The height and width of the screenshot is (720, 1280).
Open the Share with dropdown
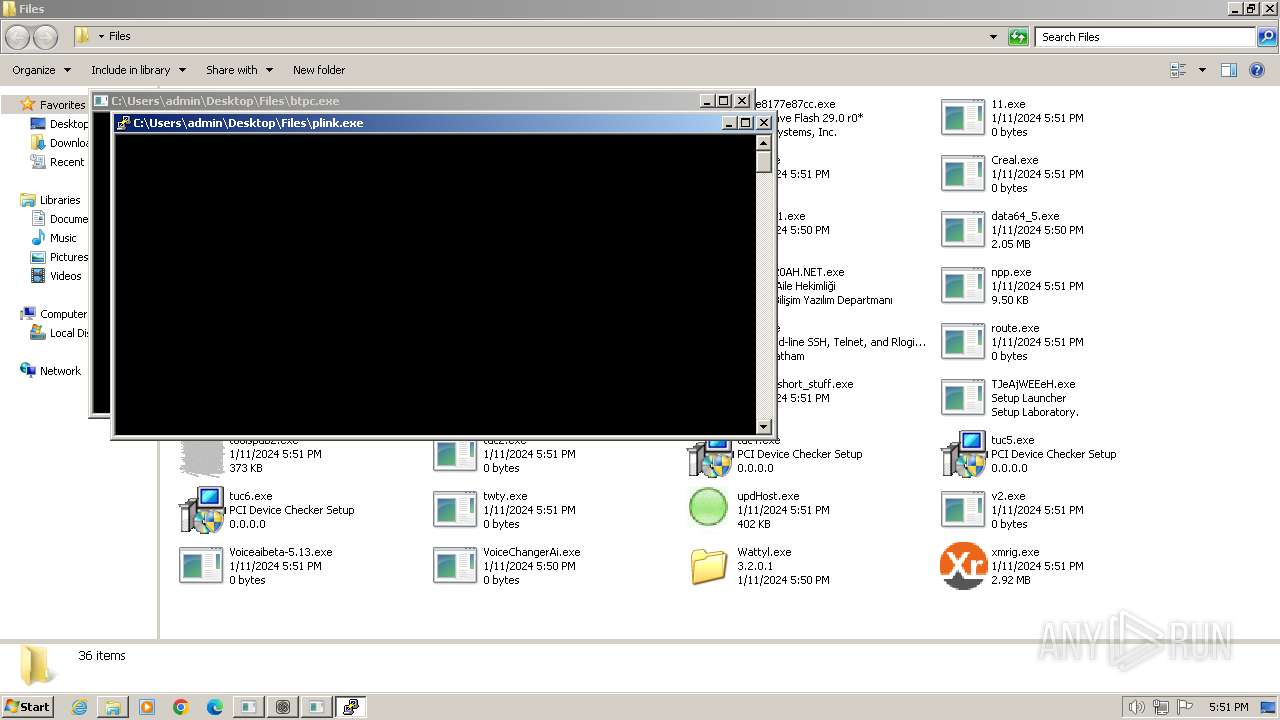click(x=239, y=70)
